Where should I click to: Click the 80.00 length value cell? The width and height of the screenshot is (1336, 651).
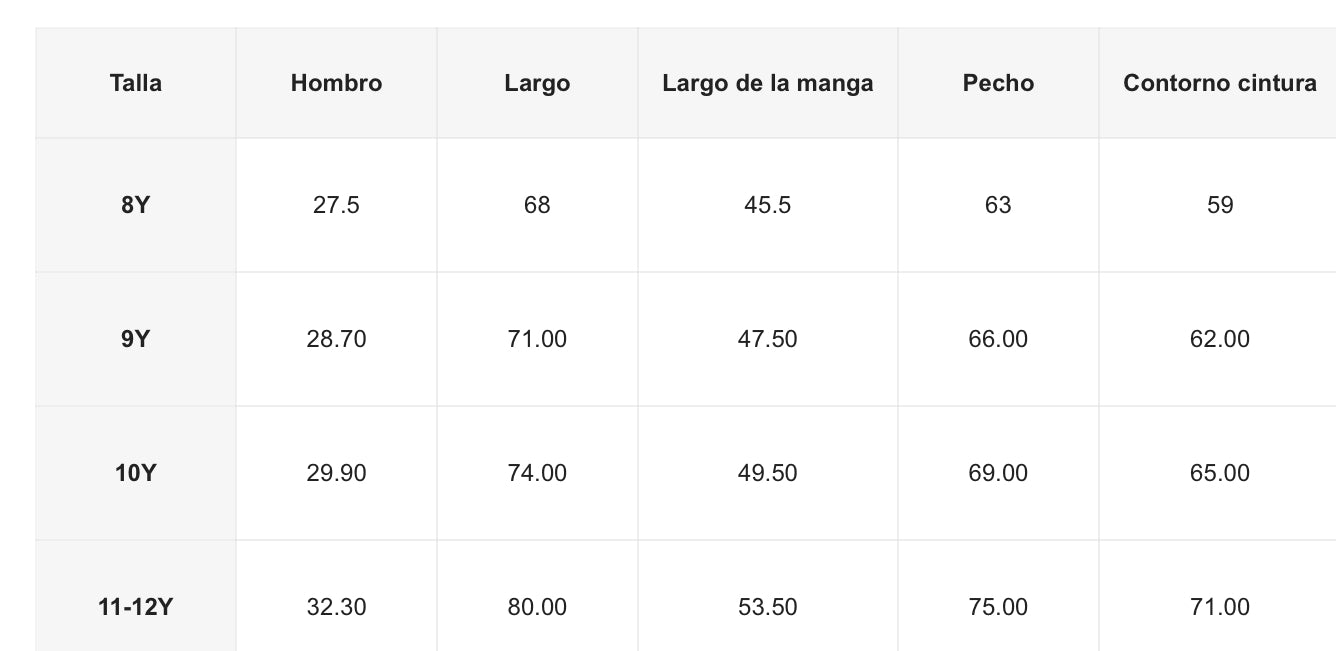click(x=537, y=607)
